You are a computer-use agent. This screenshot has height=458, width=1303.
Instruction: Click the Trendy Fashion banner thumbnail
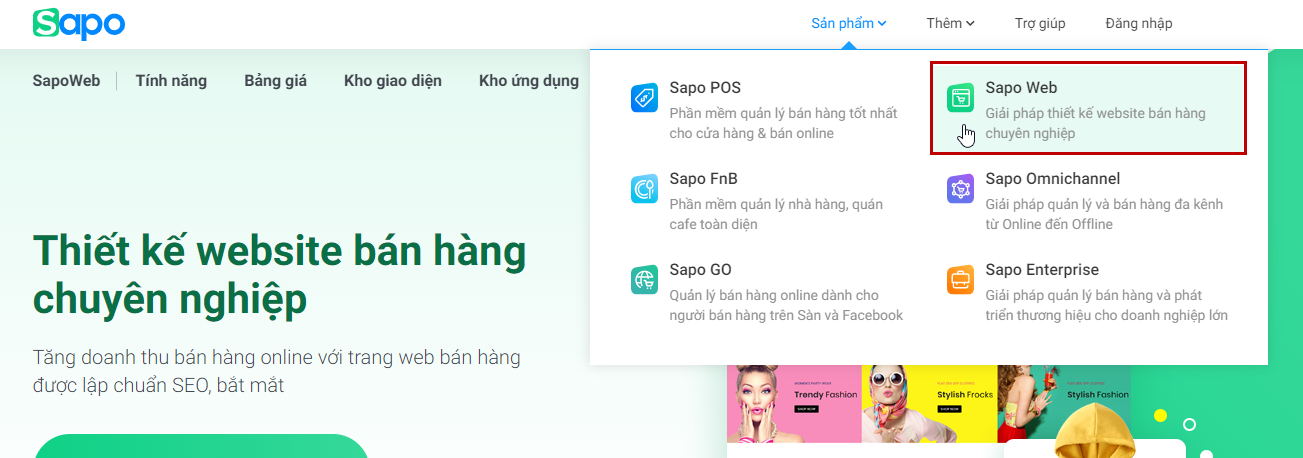pos(794,402)
